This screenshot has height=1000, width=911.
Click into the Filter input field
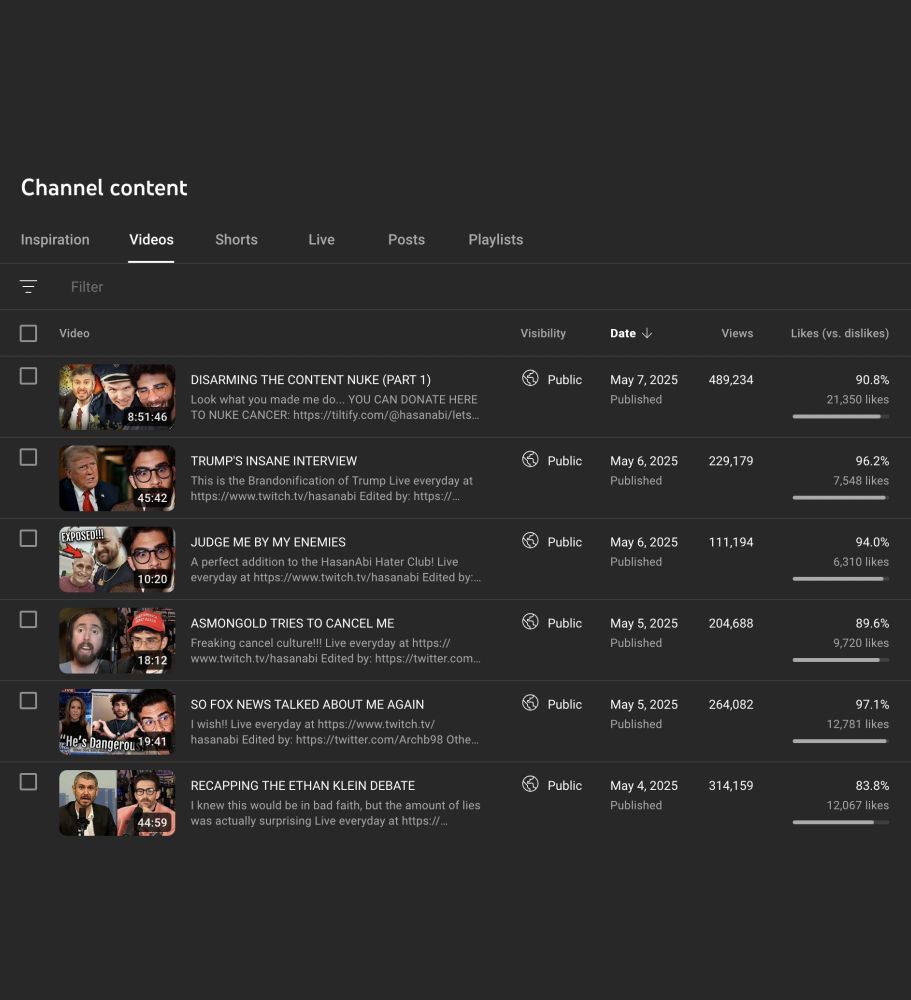coord(87,287)
